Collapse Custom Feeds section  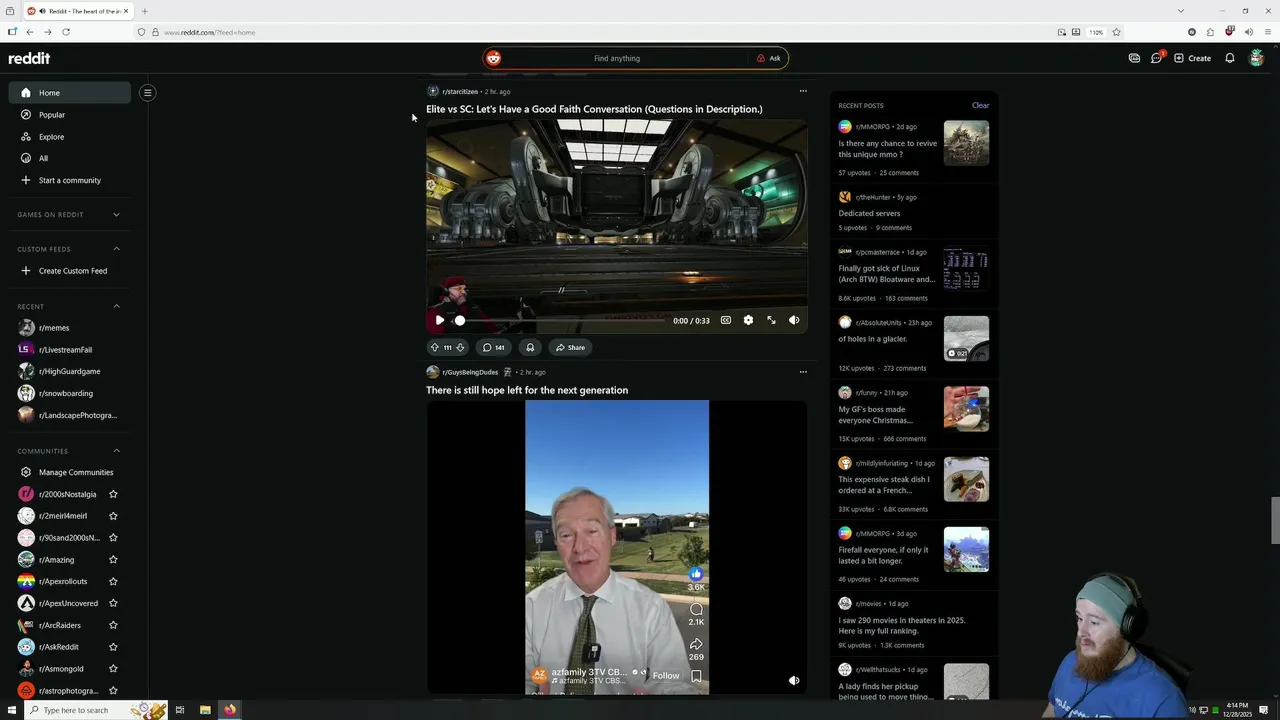(x=116, y=249)
